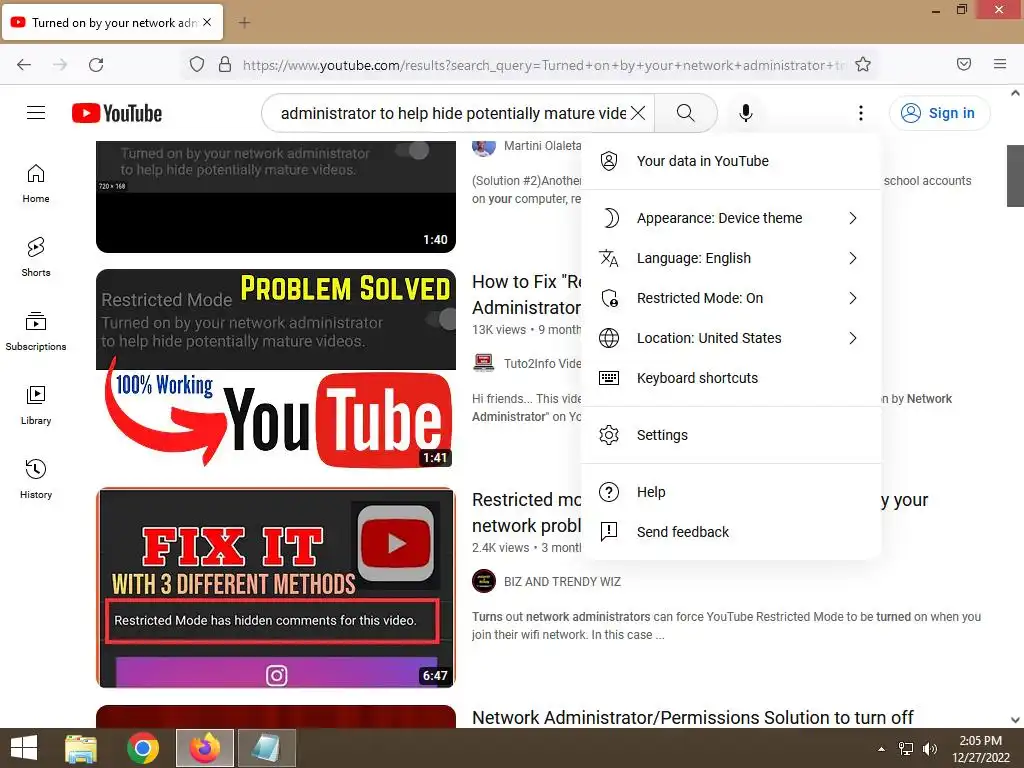This screenshot has height=768, width=1024.
Task: Open the PROBLEM SOLVED video thumbnail
Action: (x=276, y=369)
